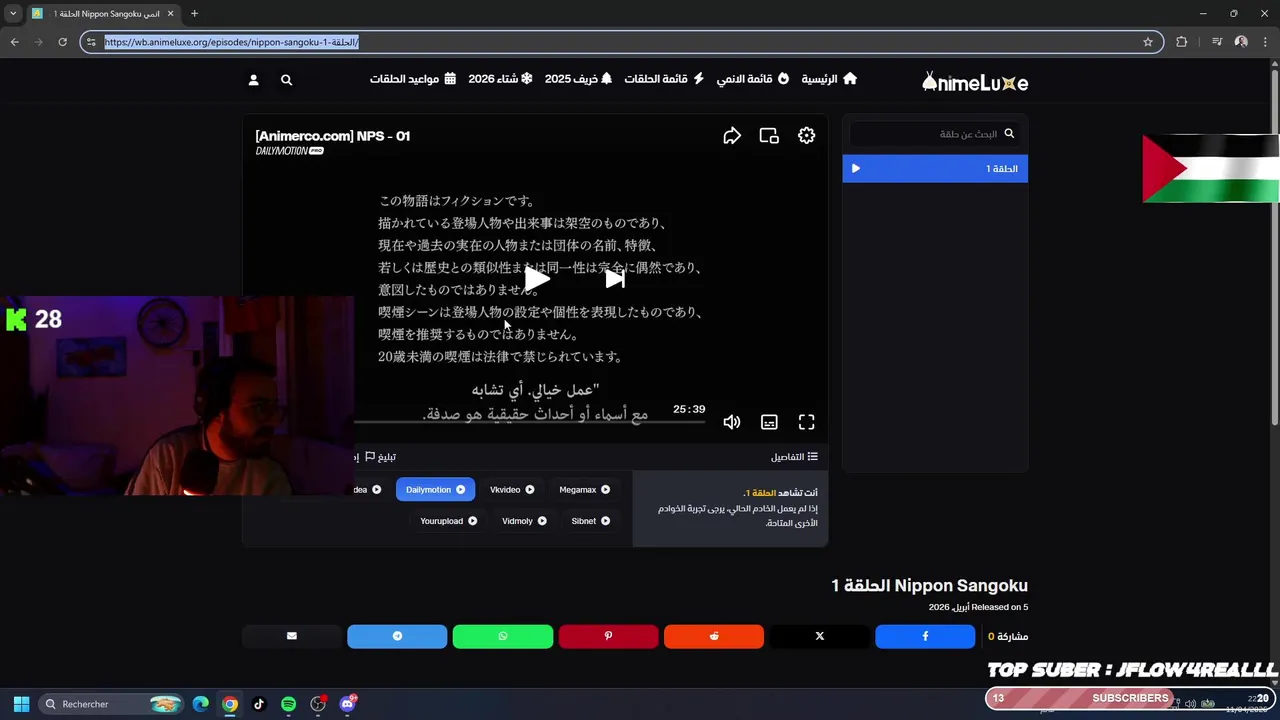Open the التفاصيل details tab
Image resolution: width=1280 pixels, height=720 pixels.
coord(794,457)
